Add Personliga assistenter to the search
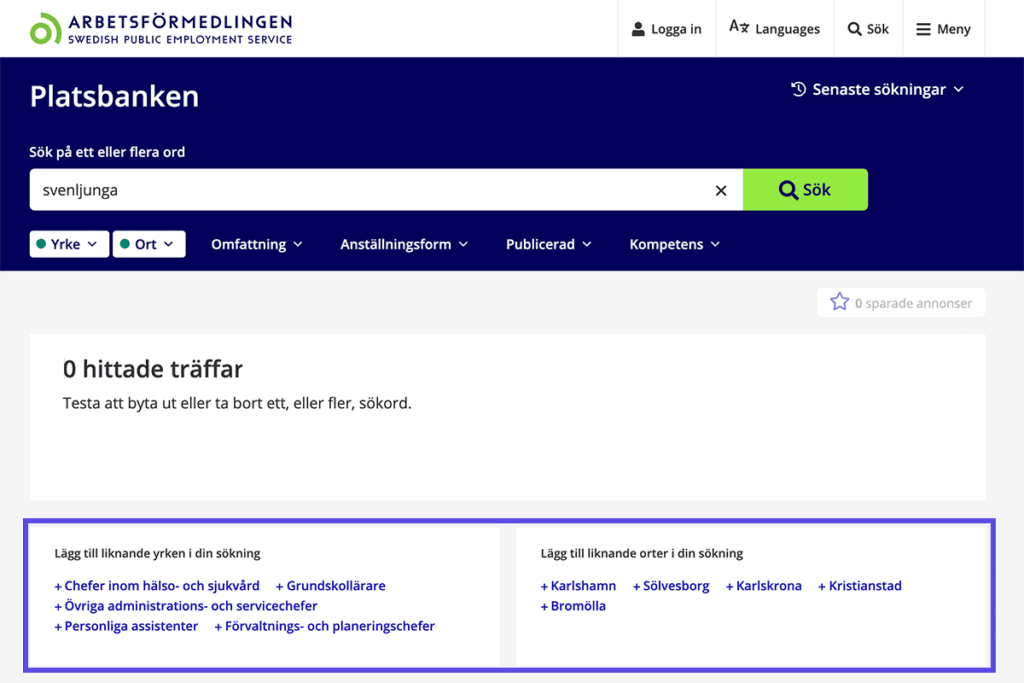This screenshot has width=1024, height=683. coord(127,626)
